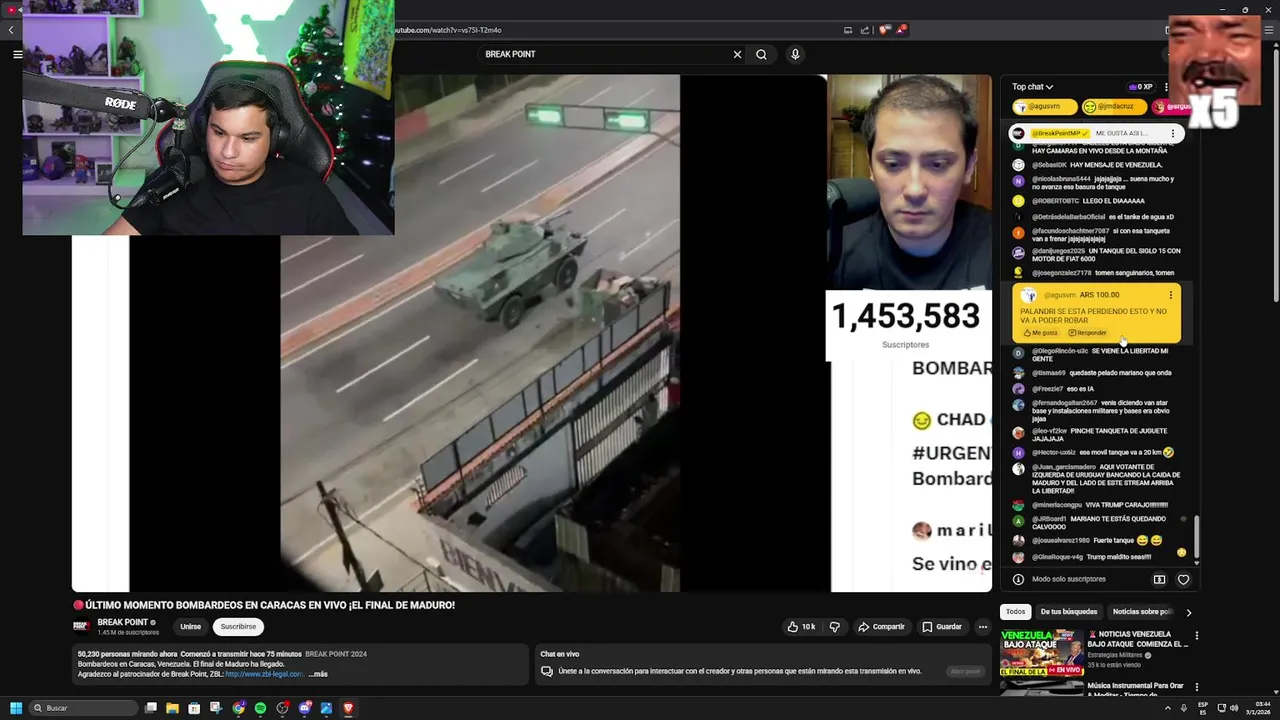Open Task View from the taskbar
Screen dimensions: 1280x720
(151, 708)
